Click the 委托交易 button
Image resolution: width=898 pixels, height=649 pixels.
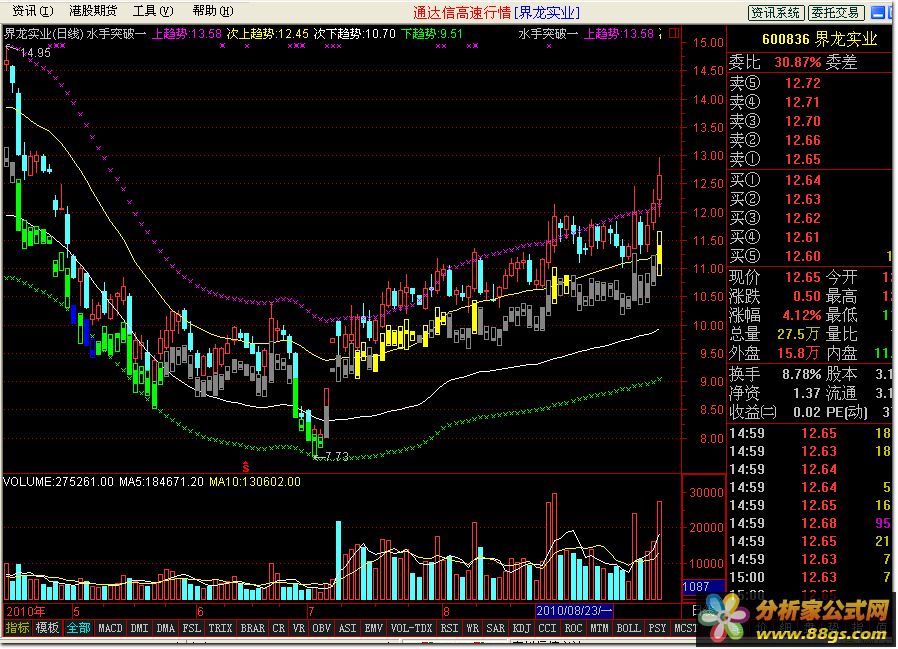(836, 13)
